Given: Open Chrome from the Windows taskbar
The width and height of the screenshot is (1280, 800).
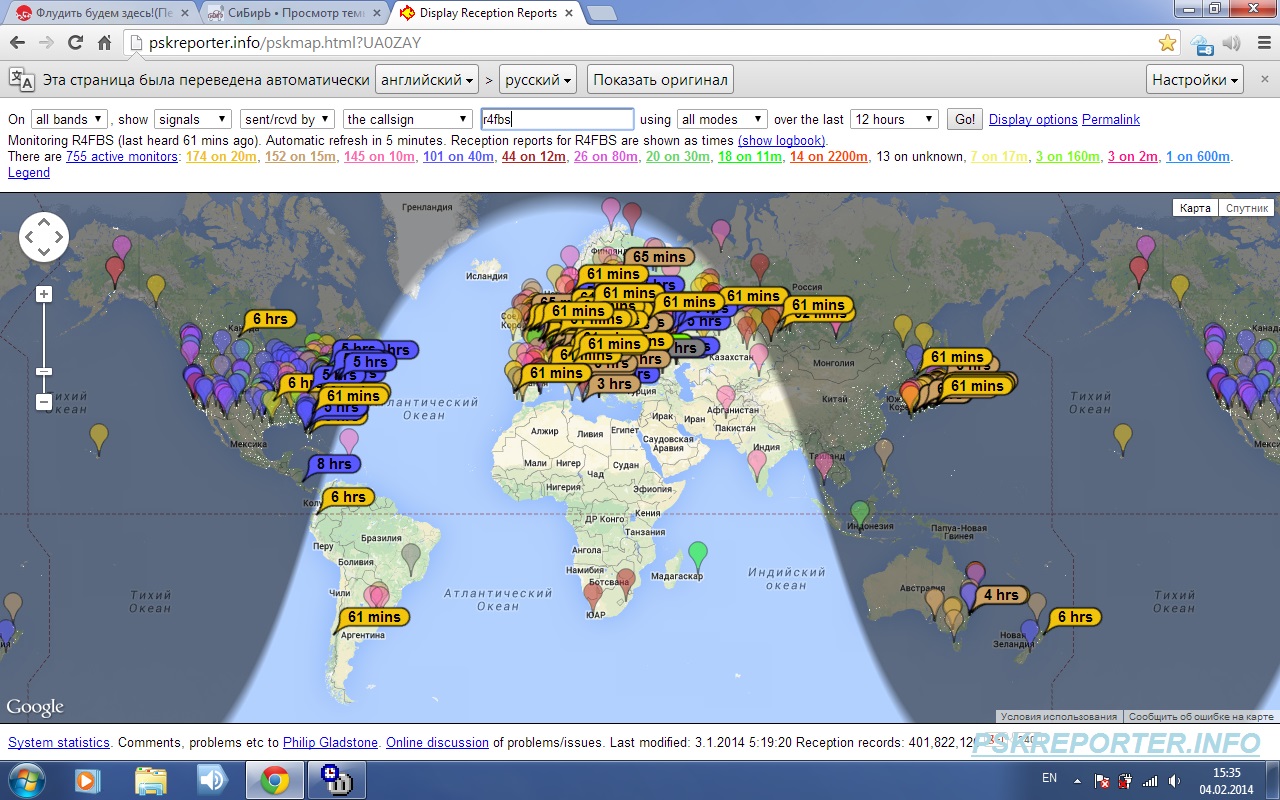Looking at the screenshot, I should pos(275,779).
